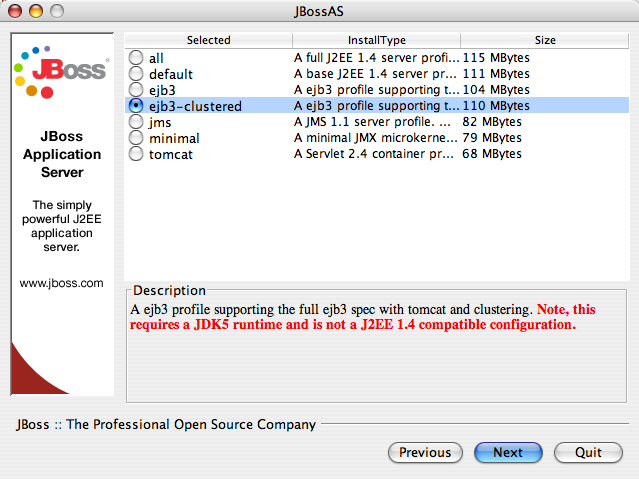Image resolution: width=639 pixels, height=479 pixels.
Task: Select the 'ejb3-clustered' radio button
Action: [136, 106]
